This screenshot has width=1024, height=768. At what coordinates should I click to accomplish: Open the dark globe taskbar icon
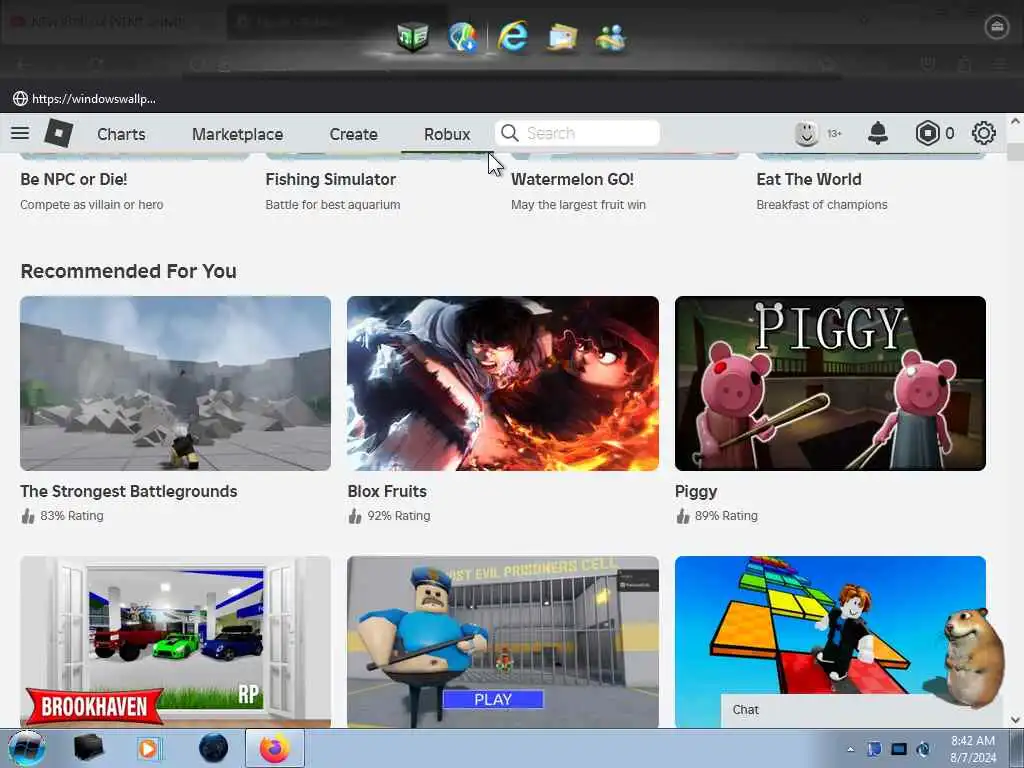pyautogui.click(x=214, y=748)
